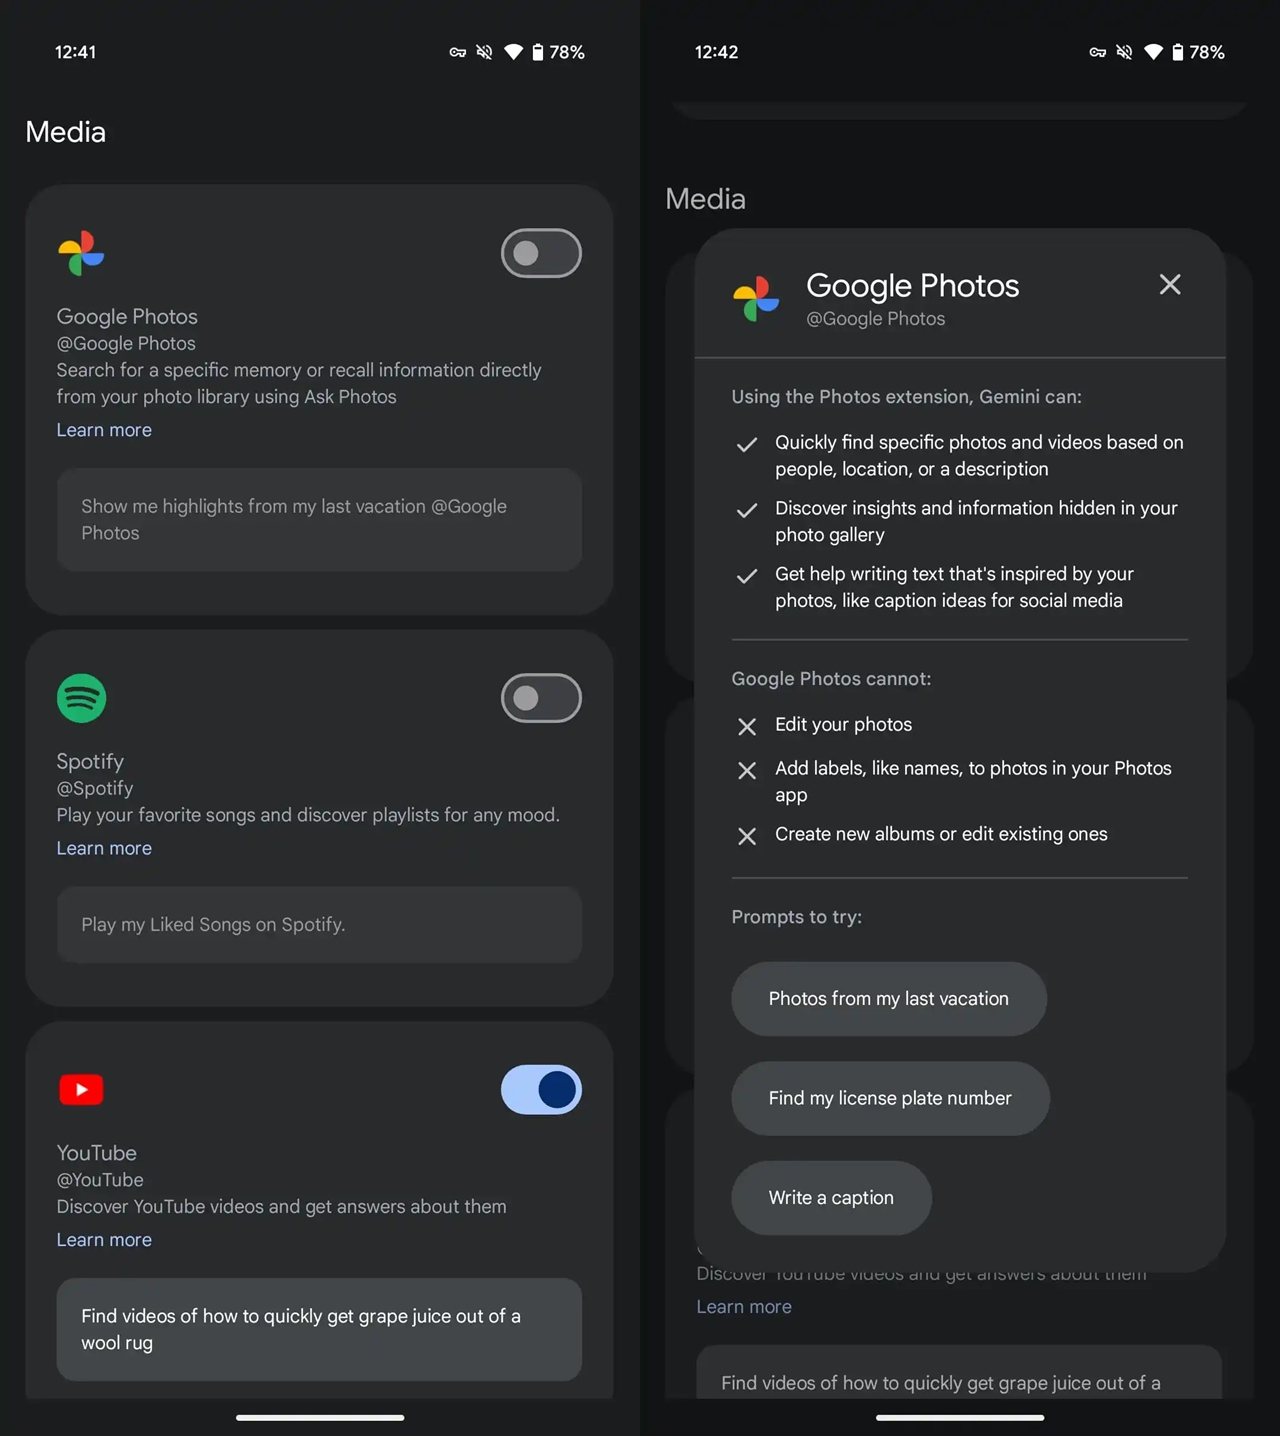Enable the Google Photos extension toggle
Image resolution: width=1280 pixels, height=1436 pixels.
tap(541, 253)
